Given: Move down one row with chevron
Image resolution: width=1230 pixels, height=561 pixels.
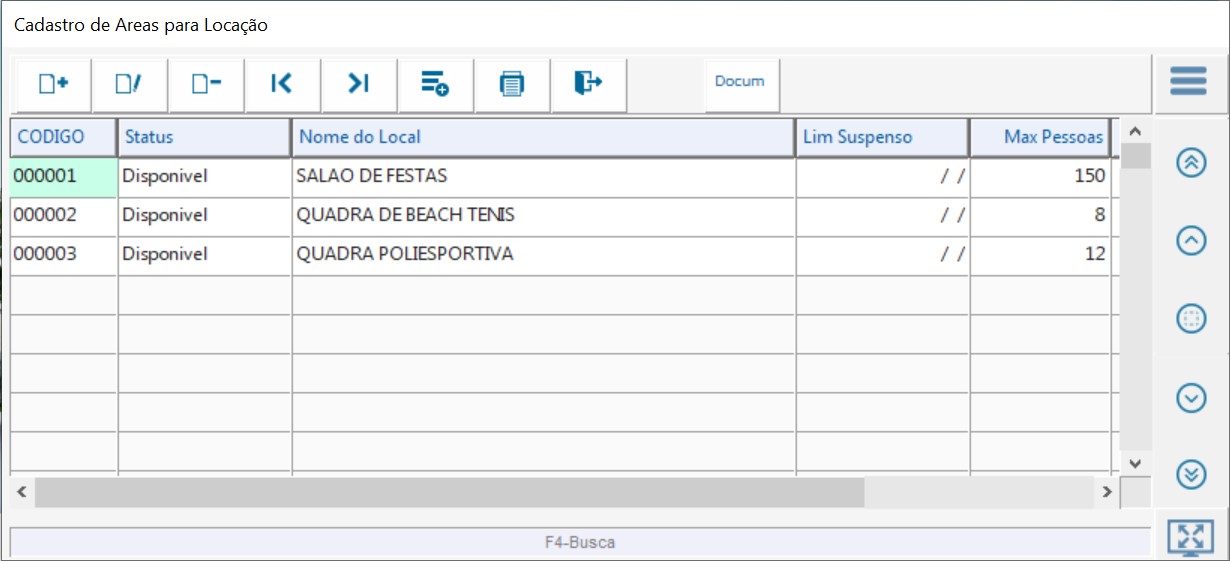Looking at the screenshot, I should point(1190,398).
